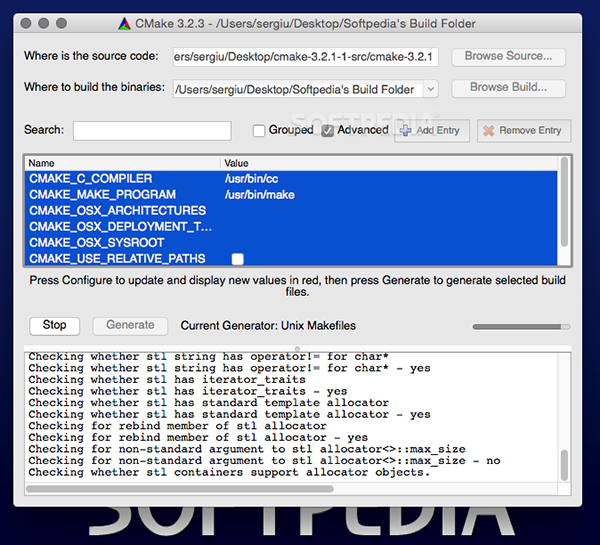Click the output log horizontal scrollbar
Image resolution: width=600 pixels, height=545 pixels.
pyautogui.click(x=180, y=489)
